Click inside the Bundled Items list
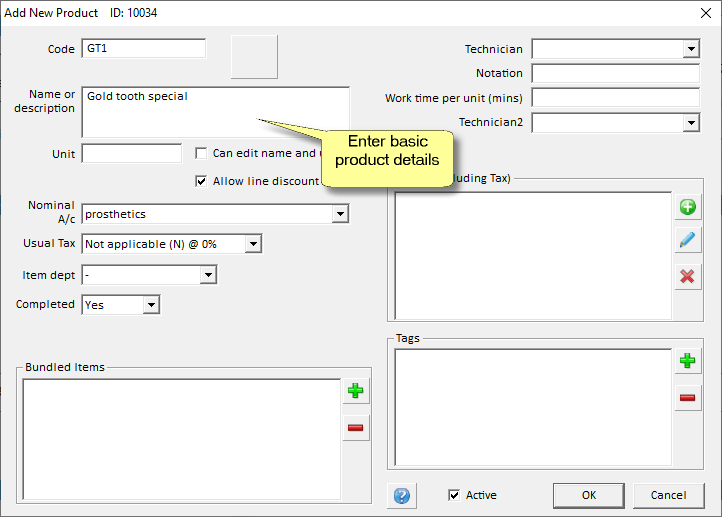722x517 pixels. [182, 439]
